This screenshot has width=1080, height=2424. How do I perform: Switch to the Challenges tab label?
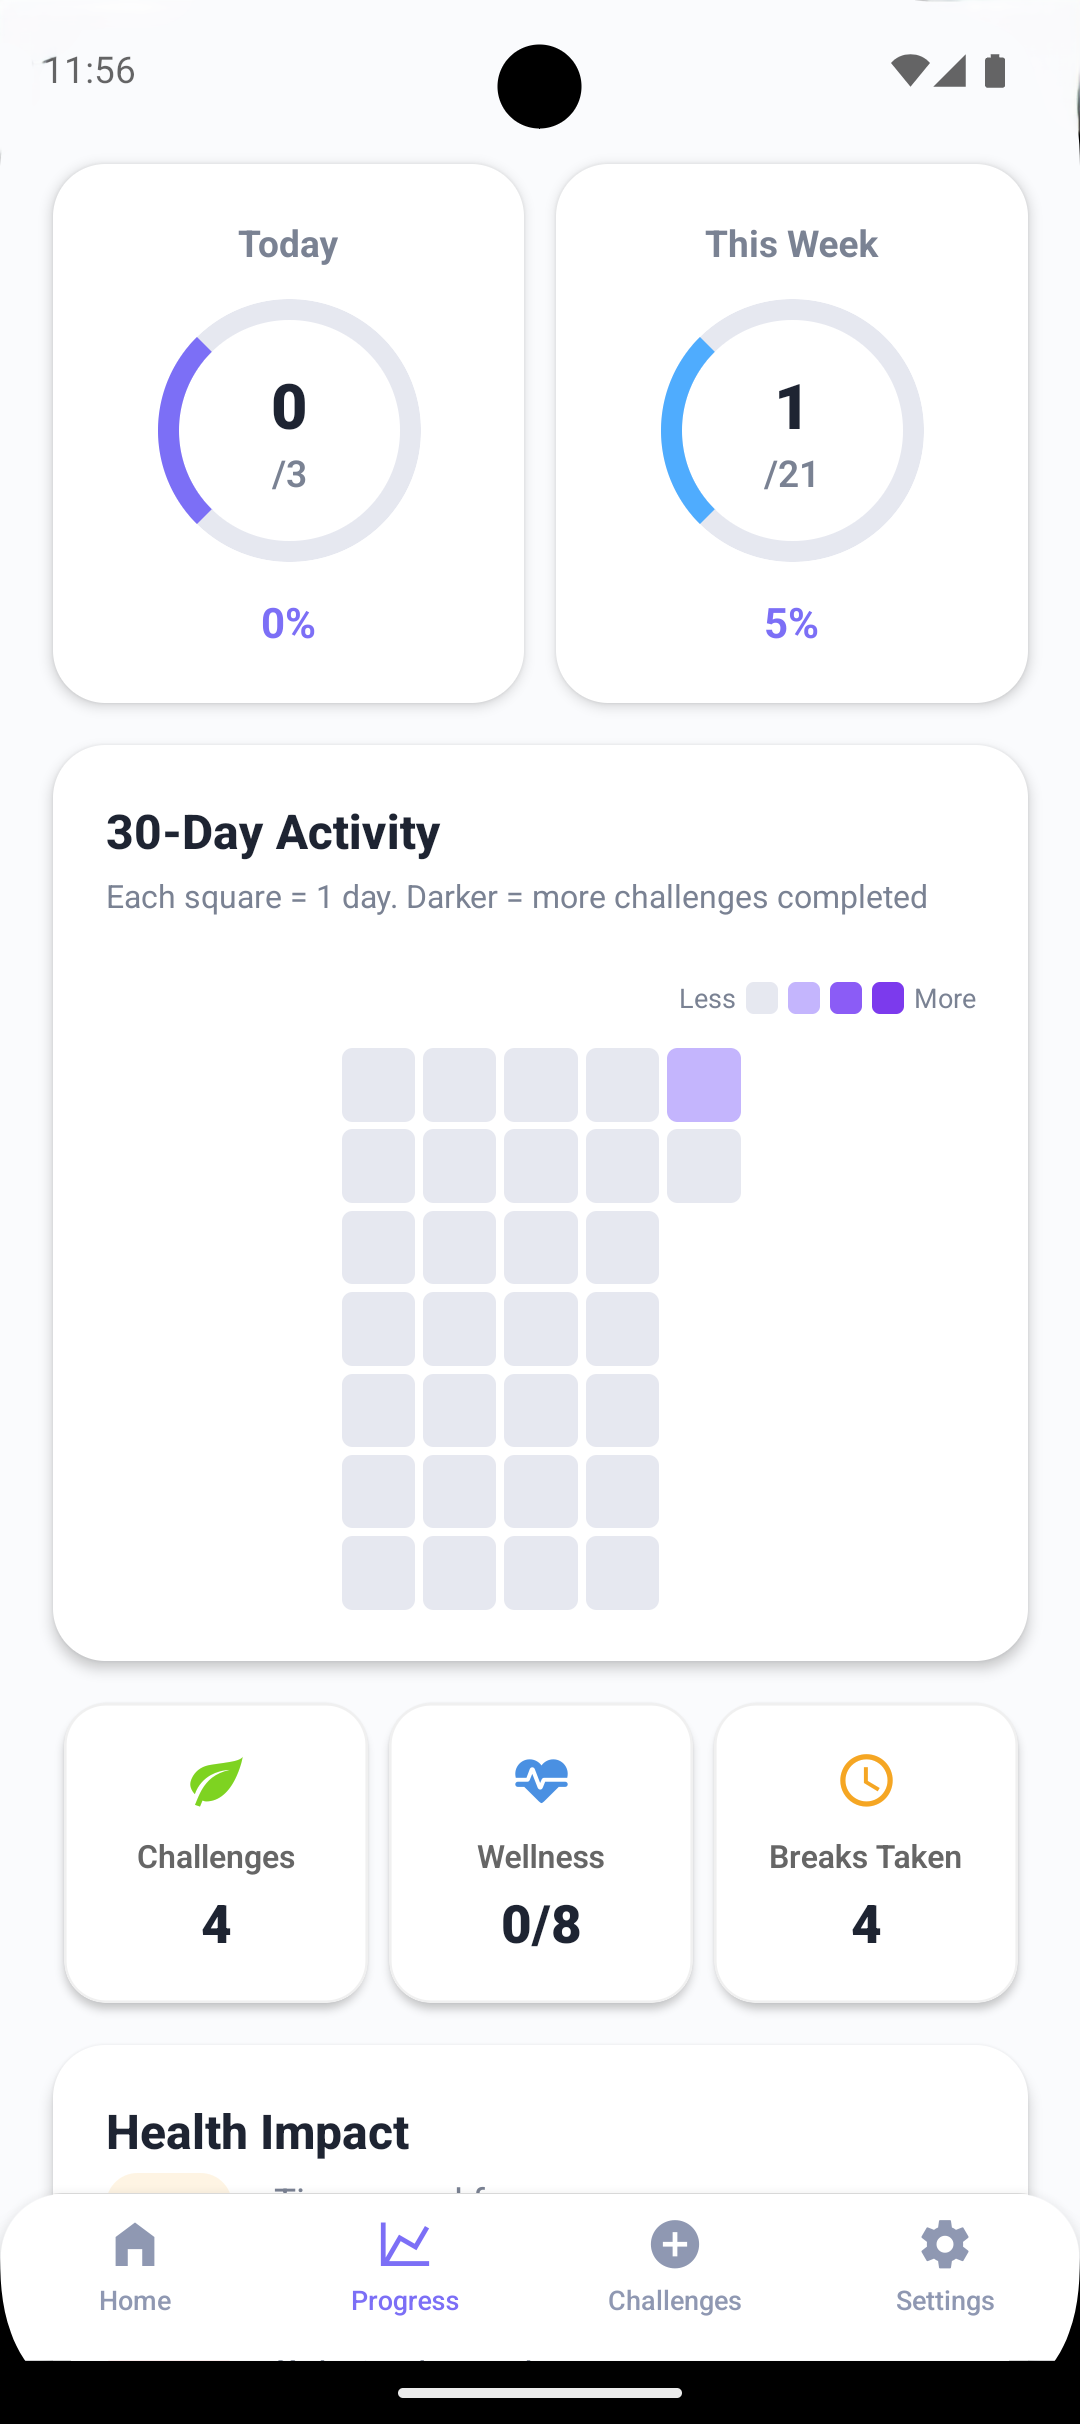click(675, 2301)
